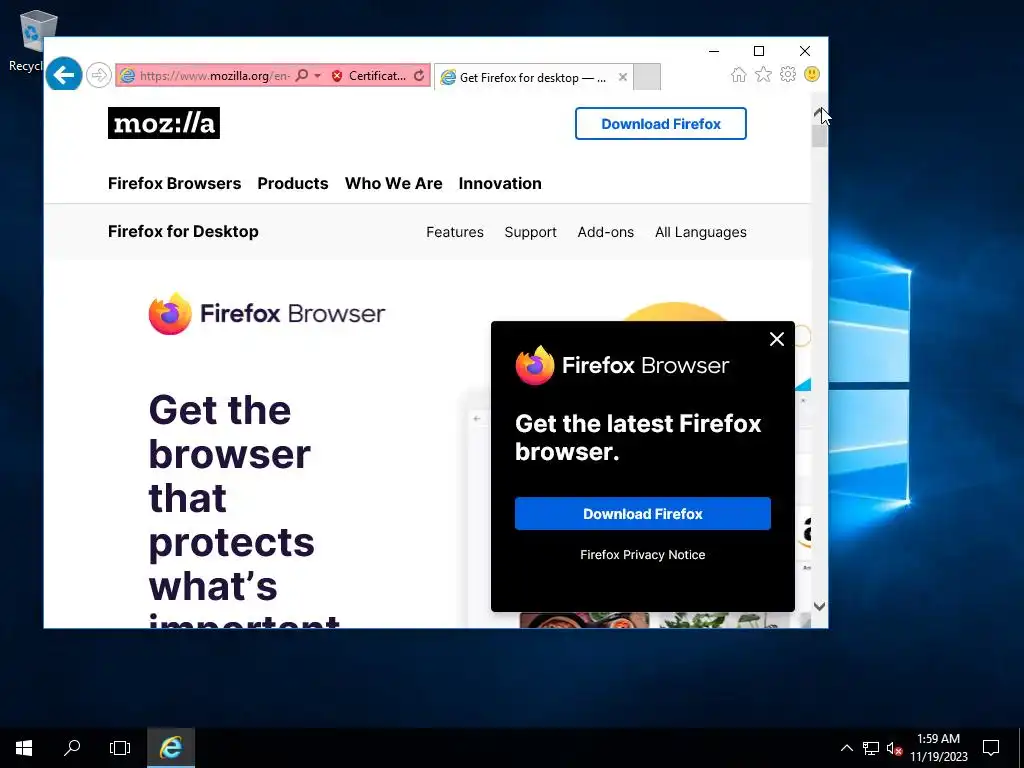Image resolution: width=1024 pixels, height=768 pixels.
Task: Open the notification center icon
Action: pos(991,748)
